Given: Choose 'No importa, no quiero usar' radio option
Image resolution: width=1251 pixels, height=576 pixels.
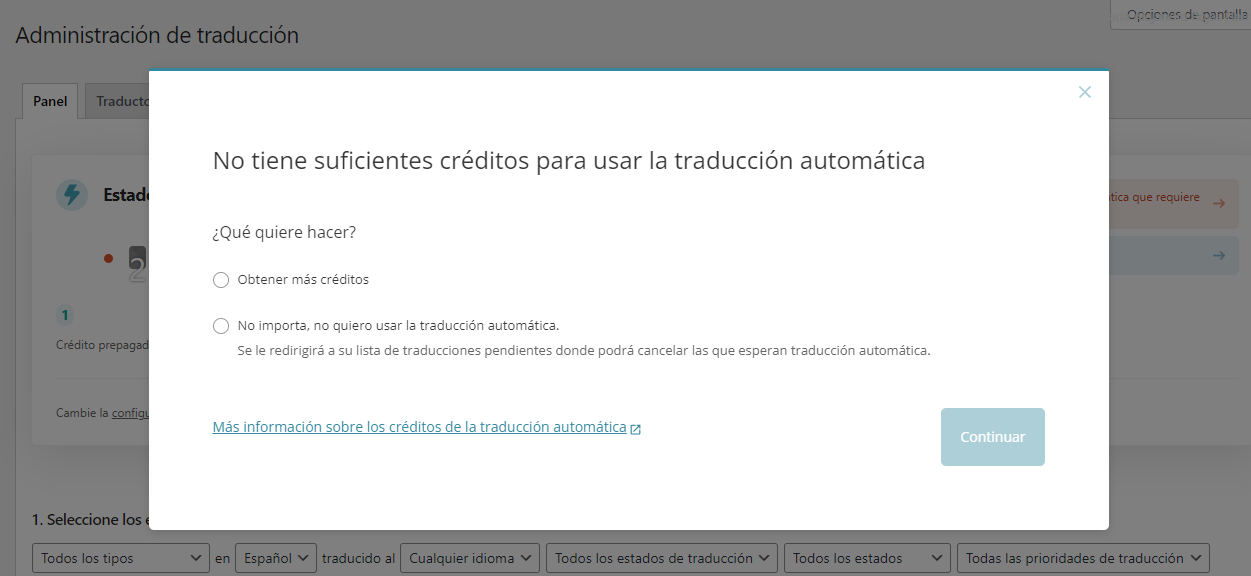Looking at the screenshot, I should click(221, 326).
